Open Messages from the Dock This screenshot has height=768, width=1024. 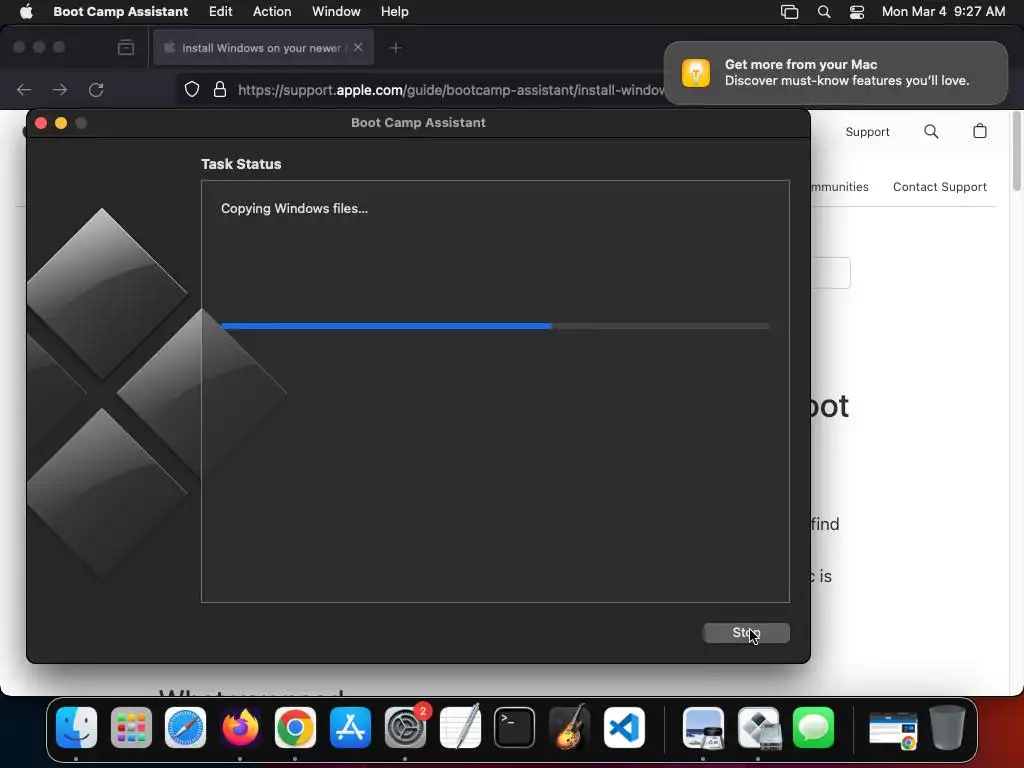coord(813,727)
